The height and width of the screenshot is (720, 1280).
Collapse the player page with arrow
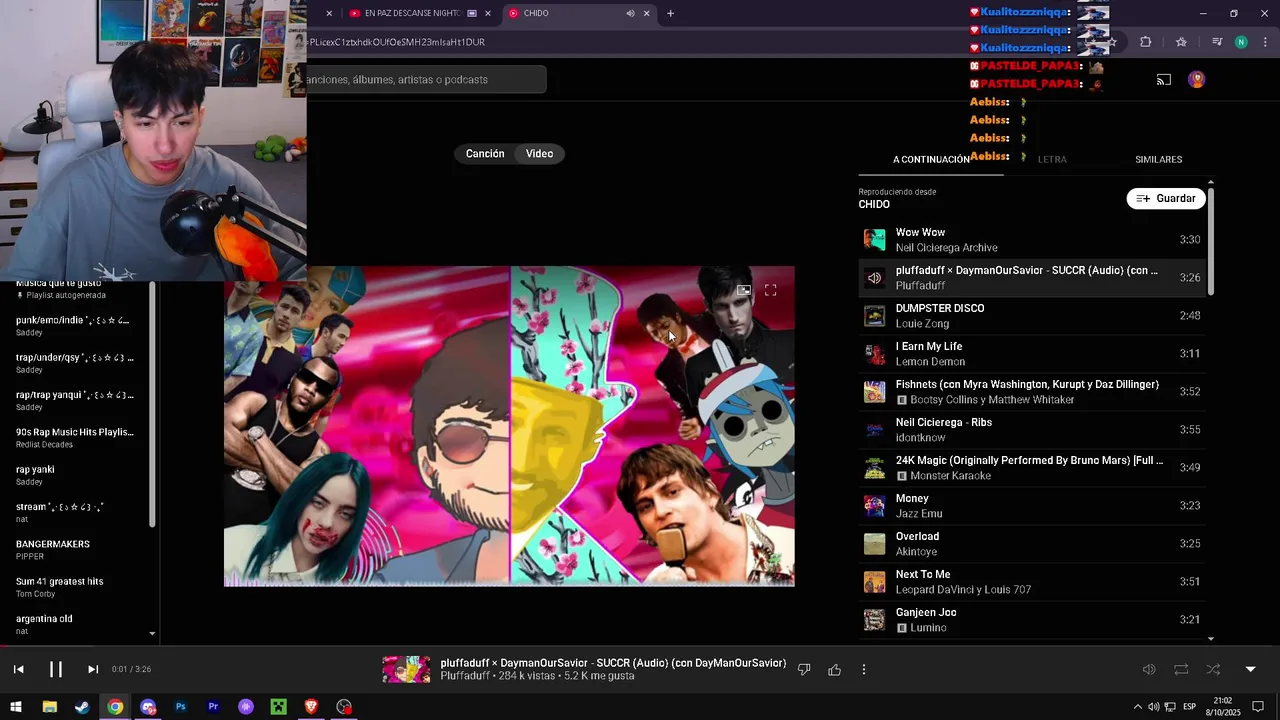[1250, 669]
